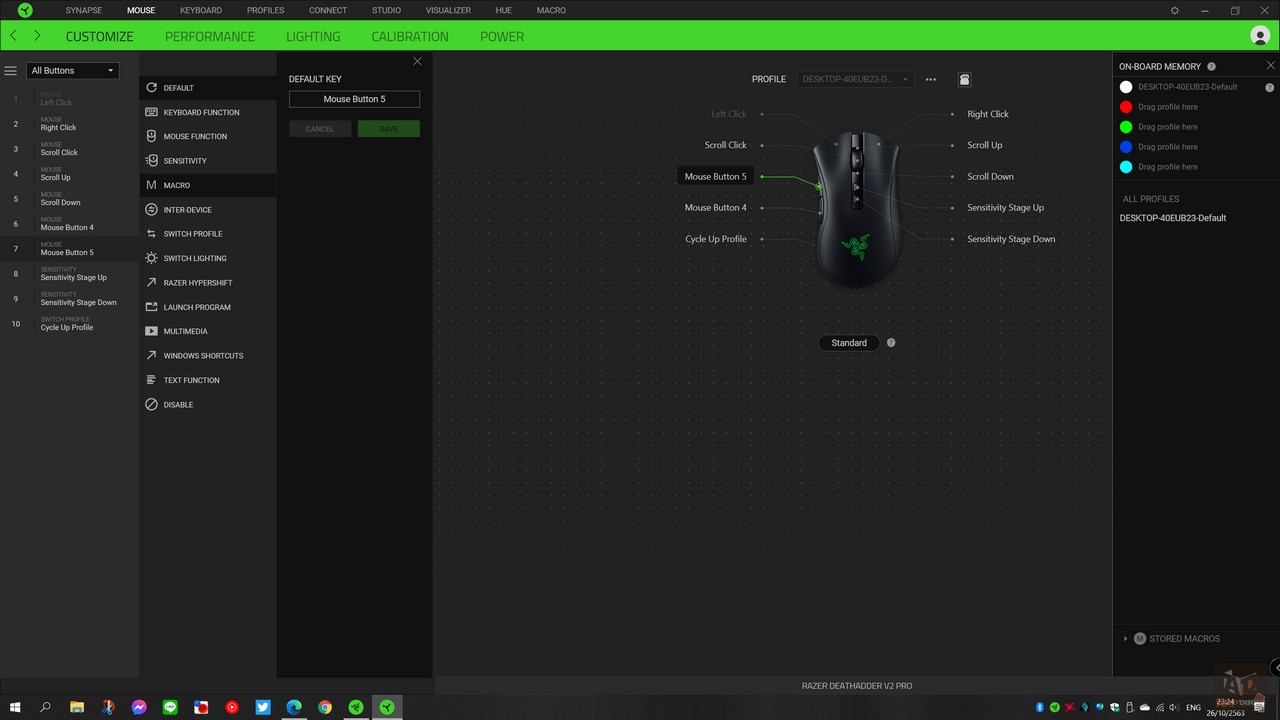Open the Profiles tab
Image resolution: width=1280 pixels, height=720 pixels.
click(266, 10)
